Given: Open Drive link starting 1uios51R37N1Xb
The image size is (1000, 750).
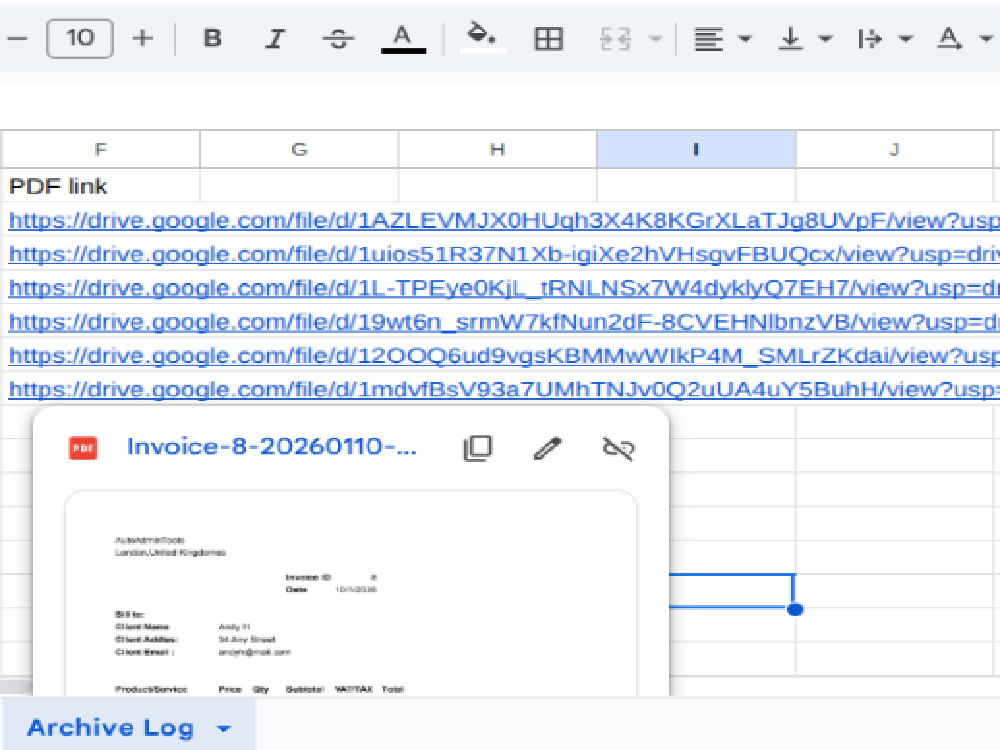Looking at the screenshot, I should coord(504,254).
